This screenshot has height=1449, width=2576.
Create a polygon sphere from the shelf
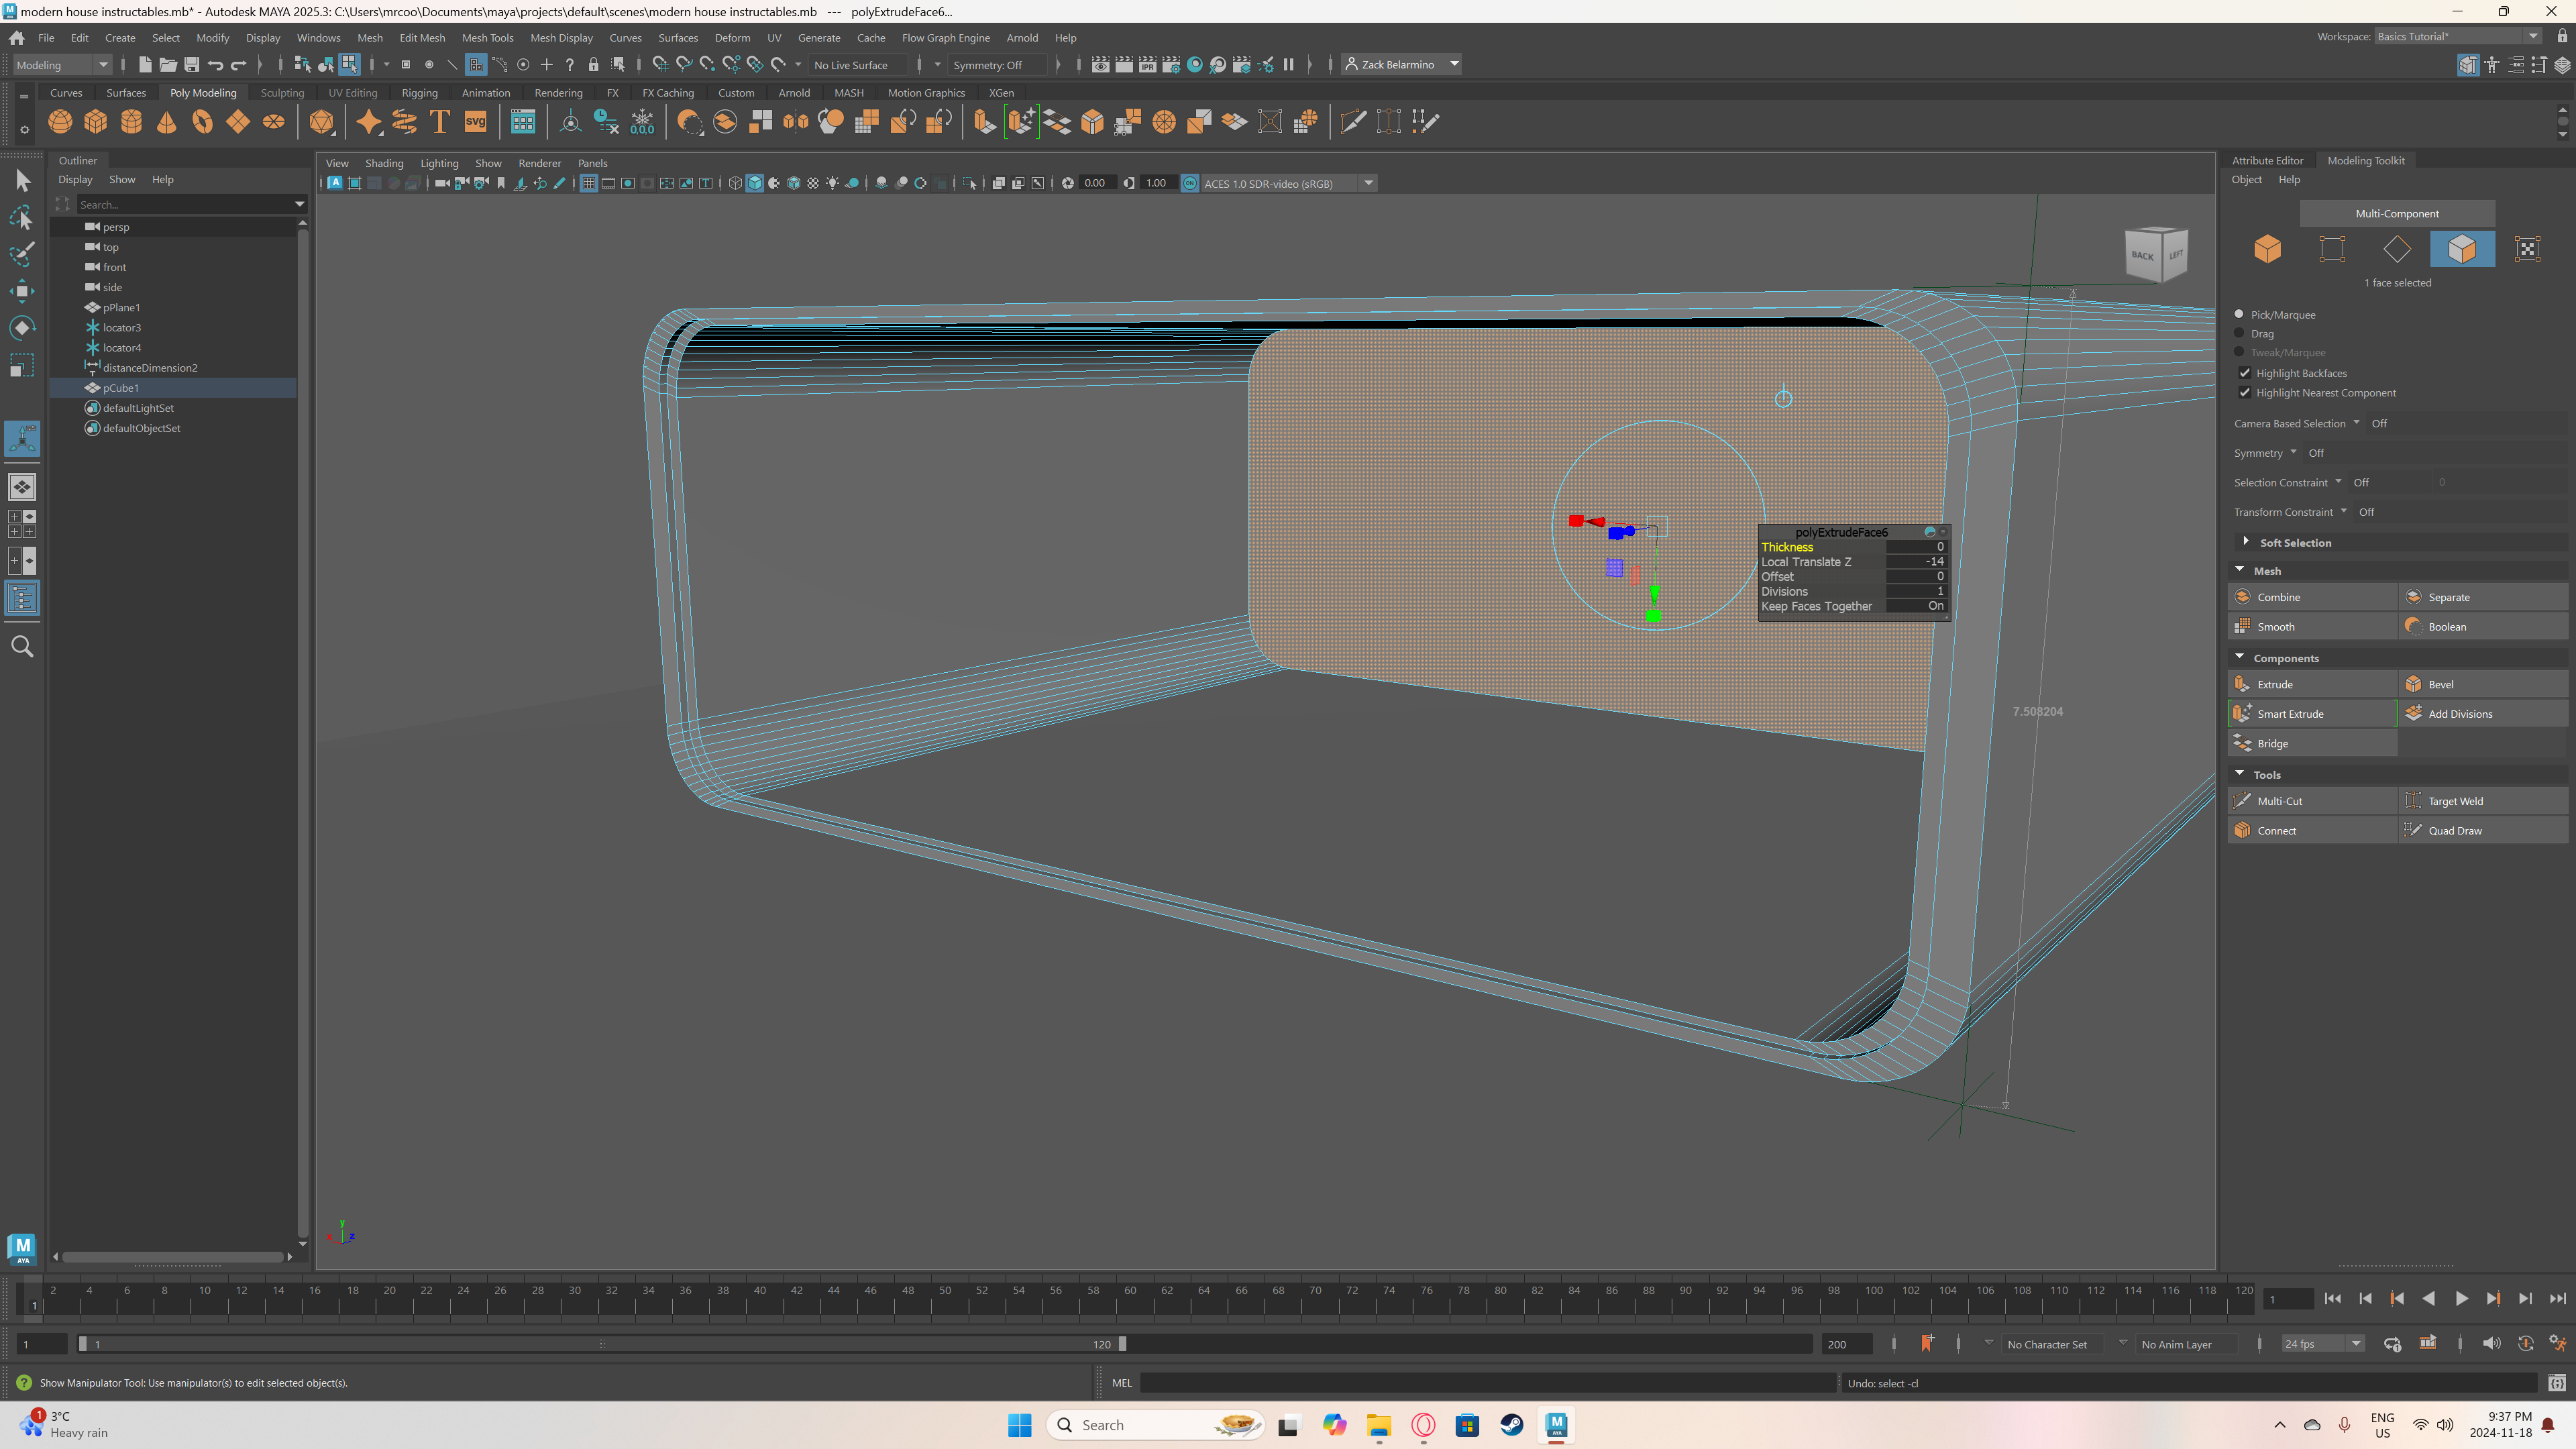tap(60, 122)
